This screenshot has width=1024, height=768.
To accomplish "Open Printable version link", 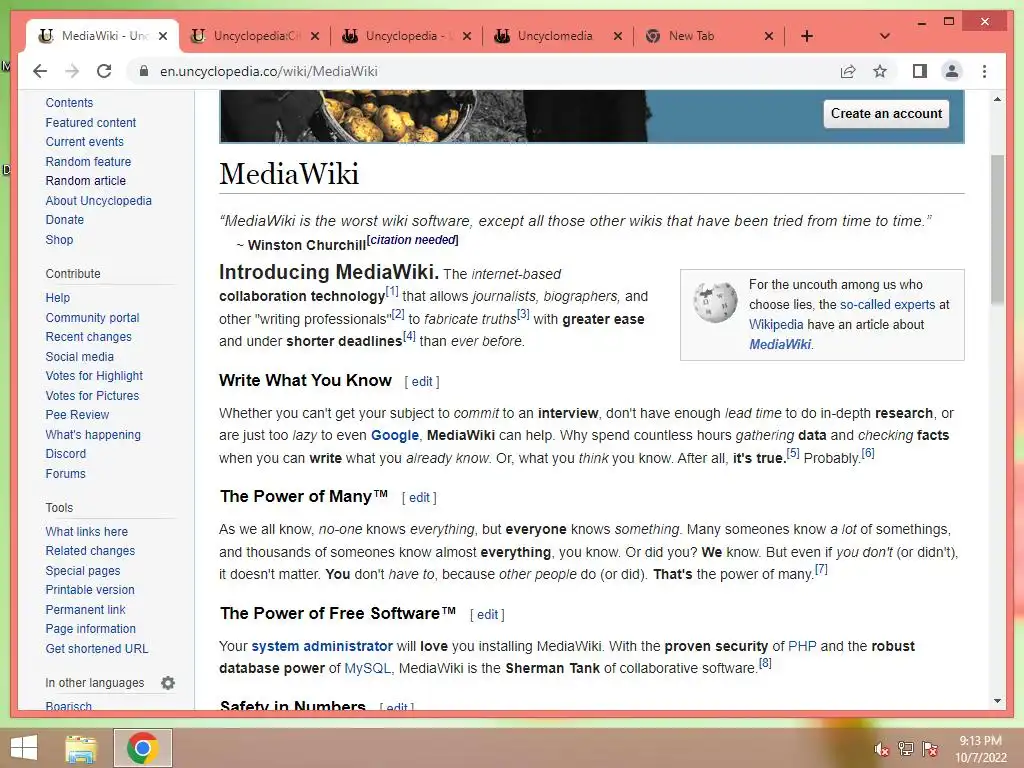I will pos(90,590).
